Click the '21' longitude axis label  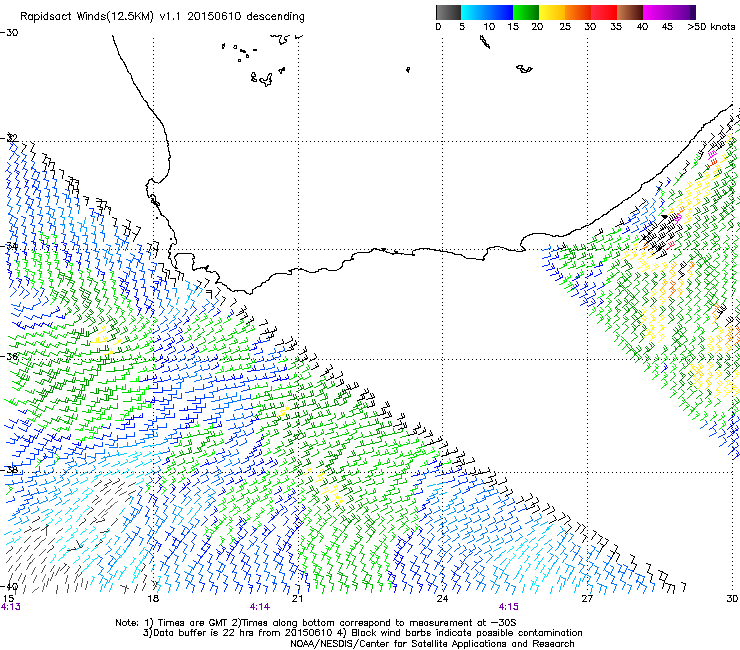297,599
